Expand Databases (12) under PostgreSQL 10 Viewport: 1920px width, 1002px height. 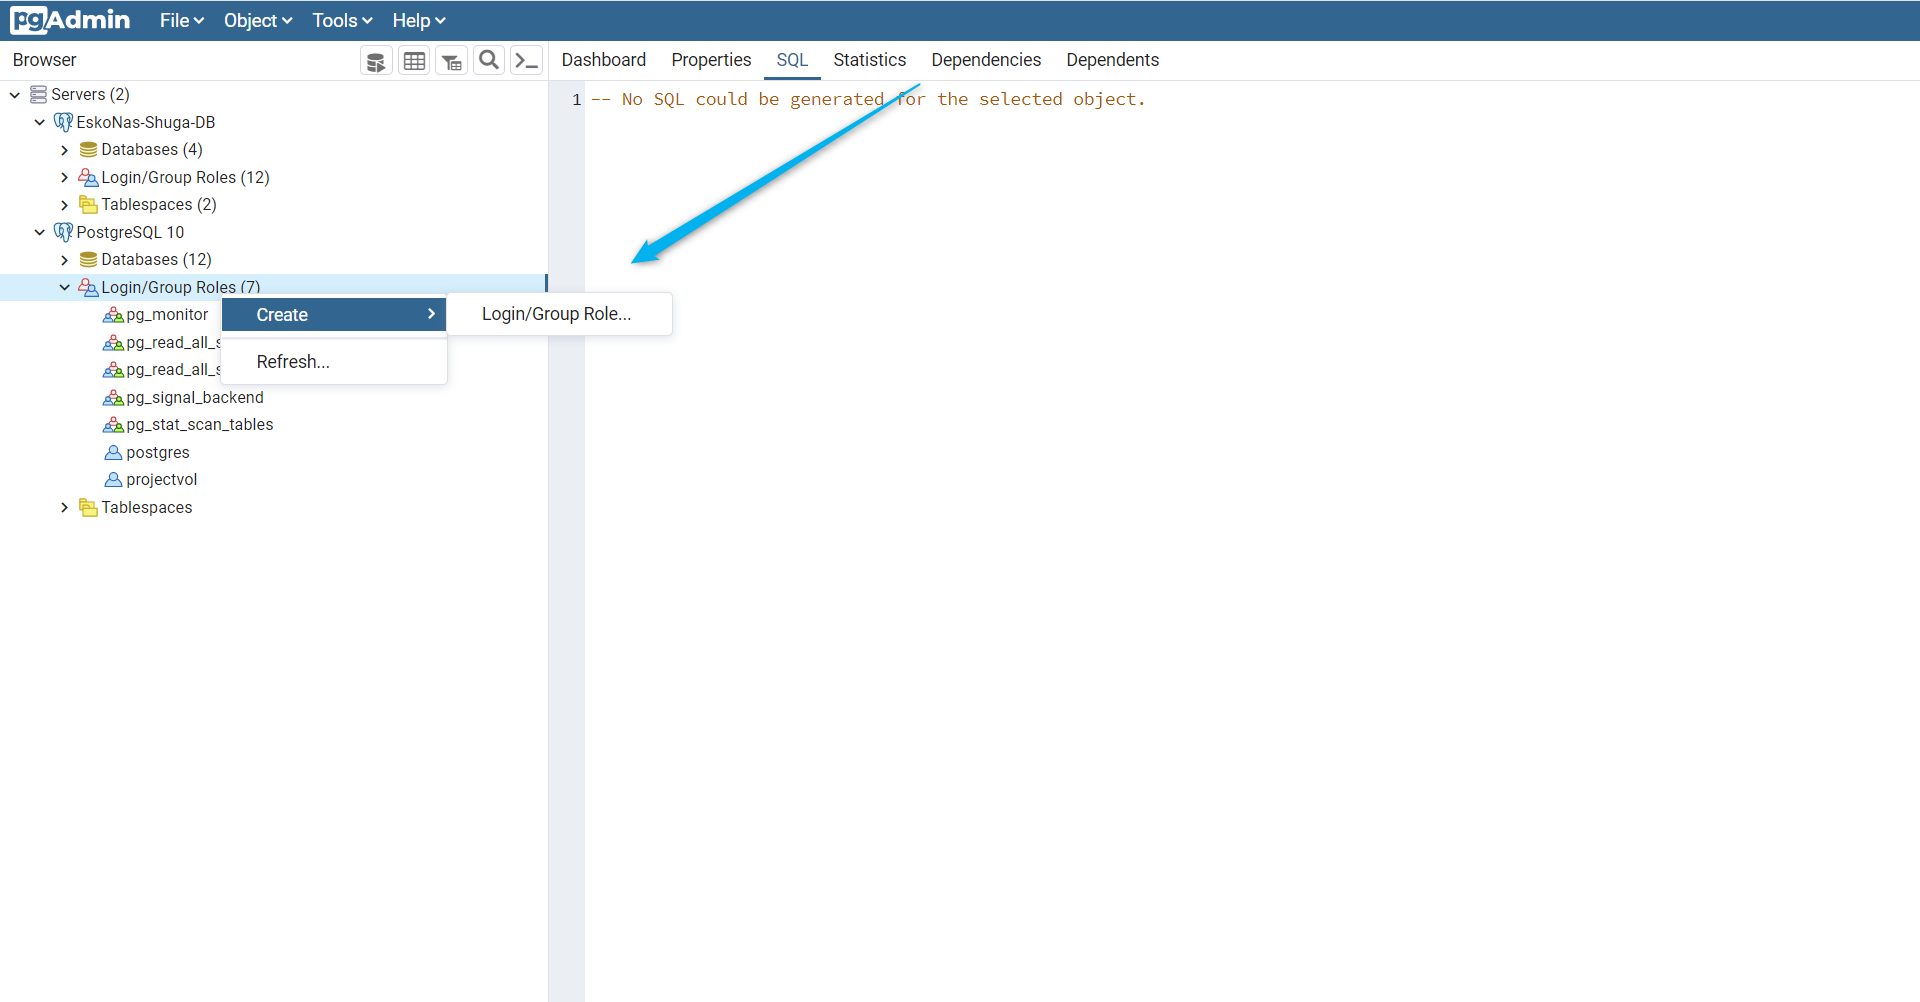coord(65,259)
